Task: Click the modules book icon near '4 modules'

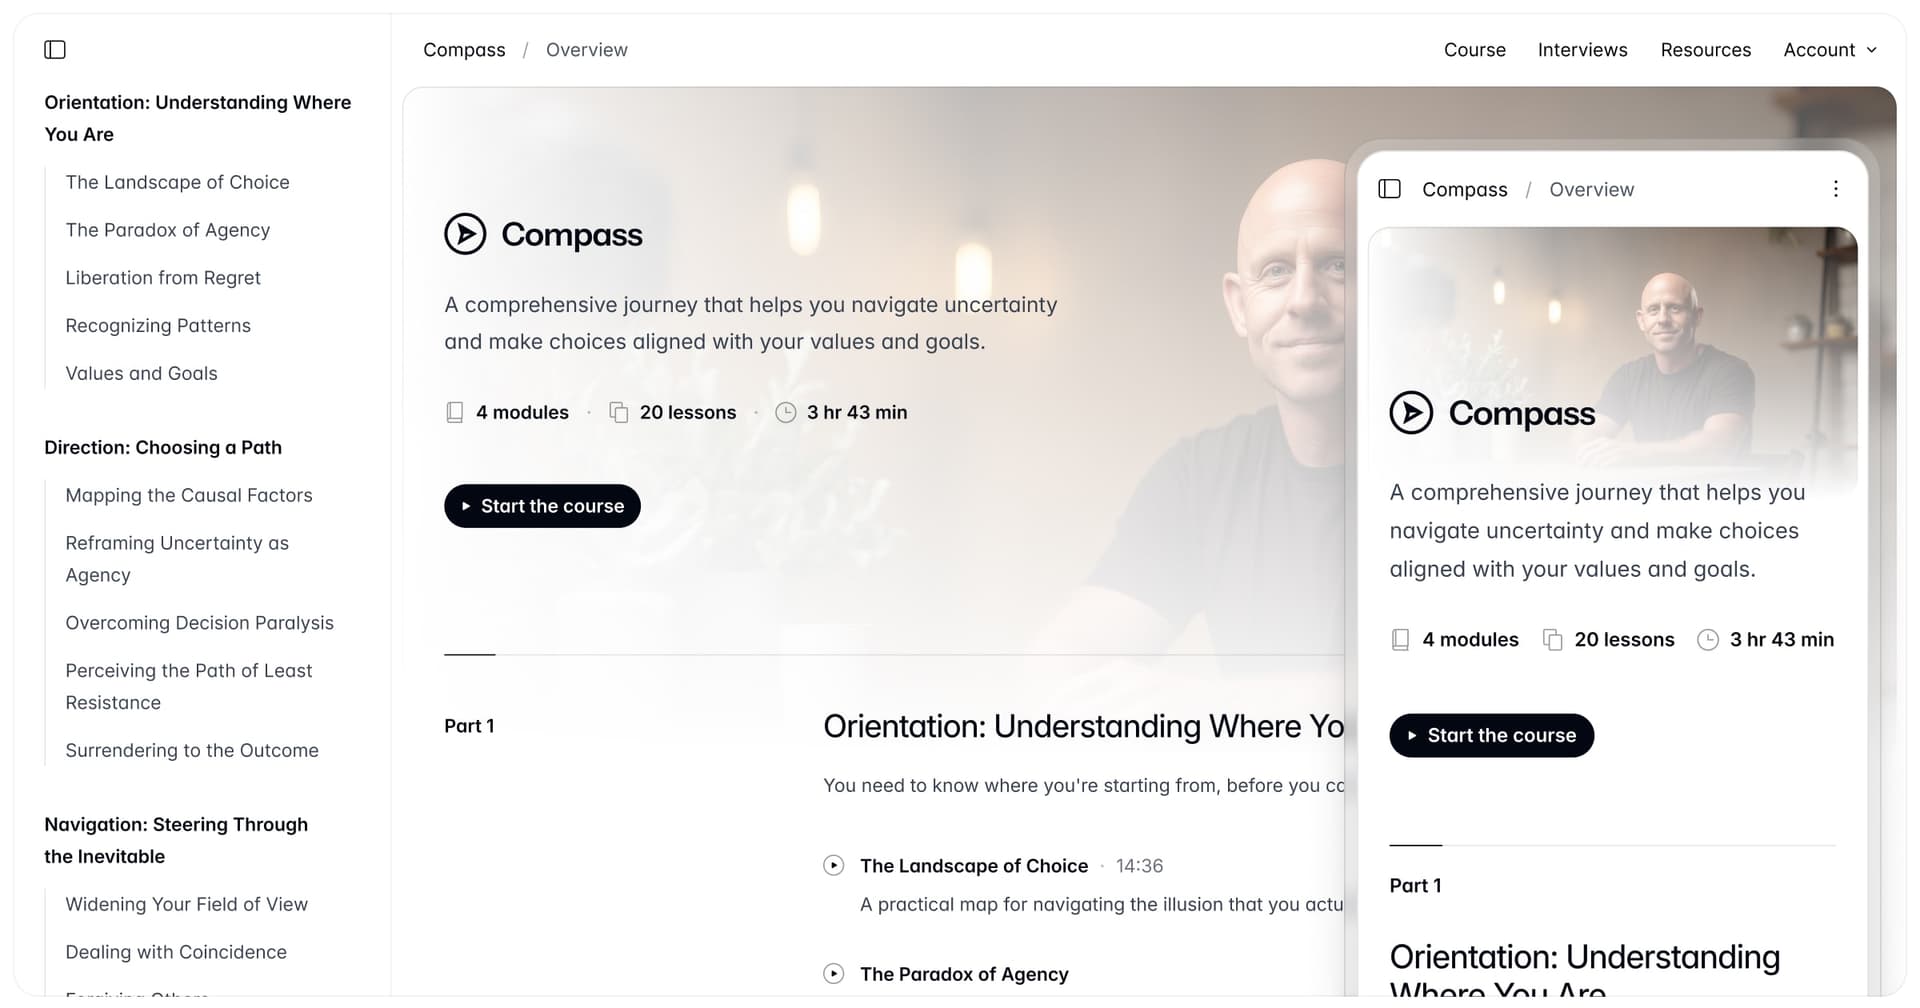Action: click(x=455, y=411)
